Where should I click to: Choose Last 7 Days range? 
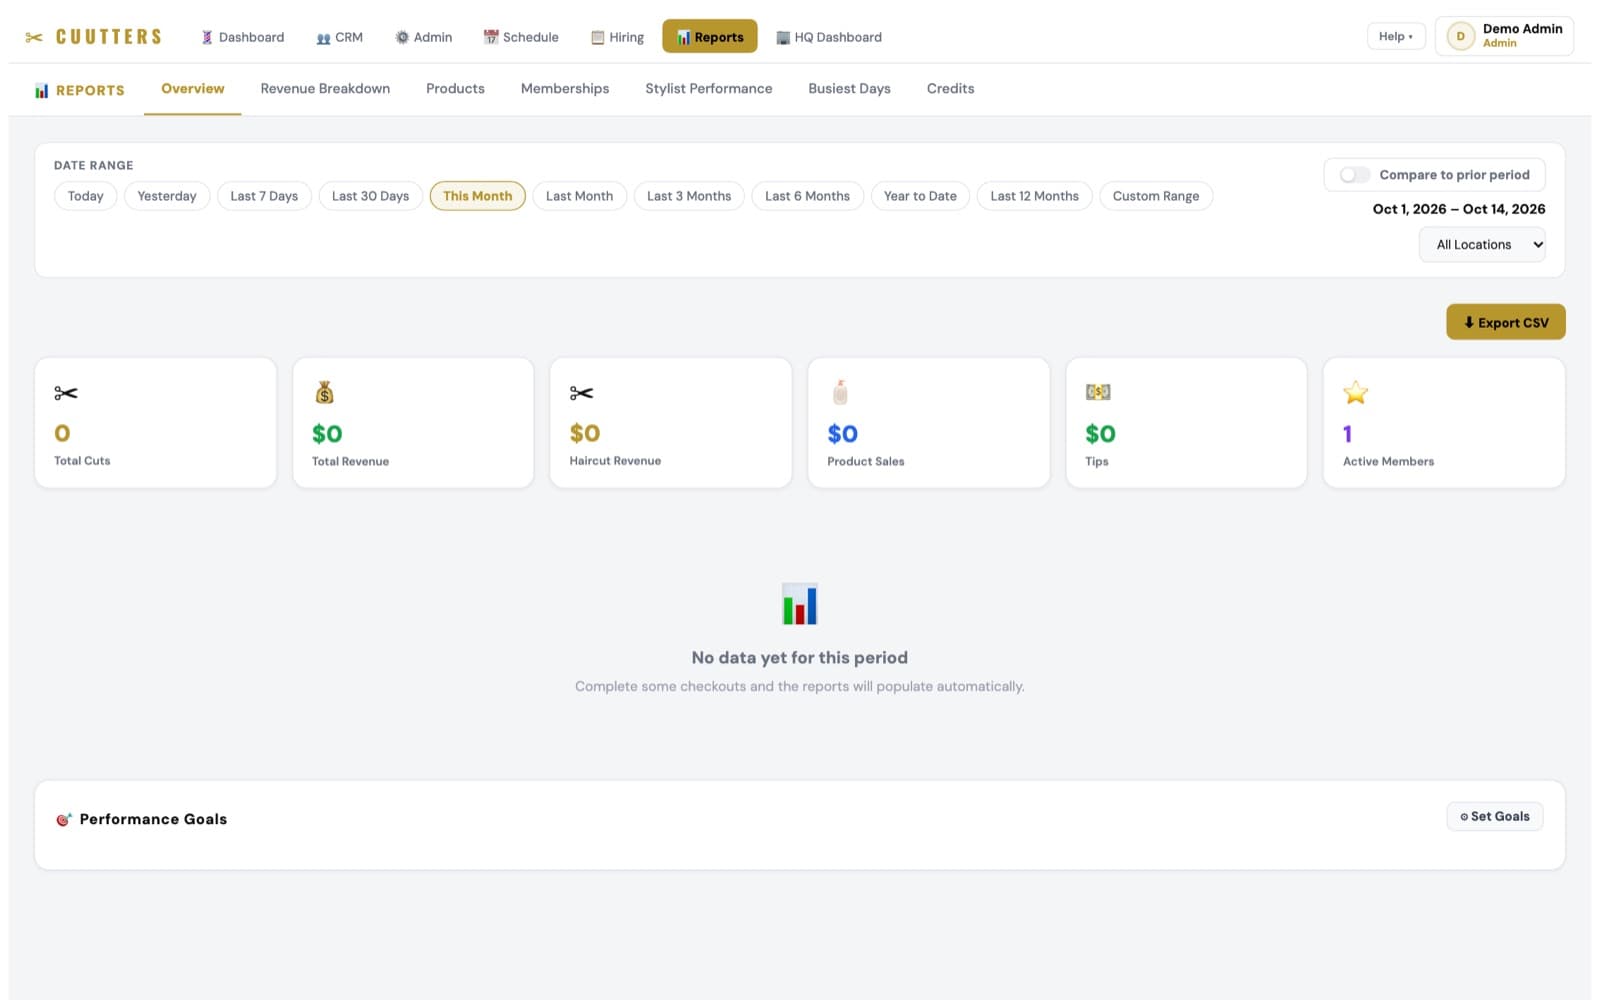(x=264, y=196)
